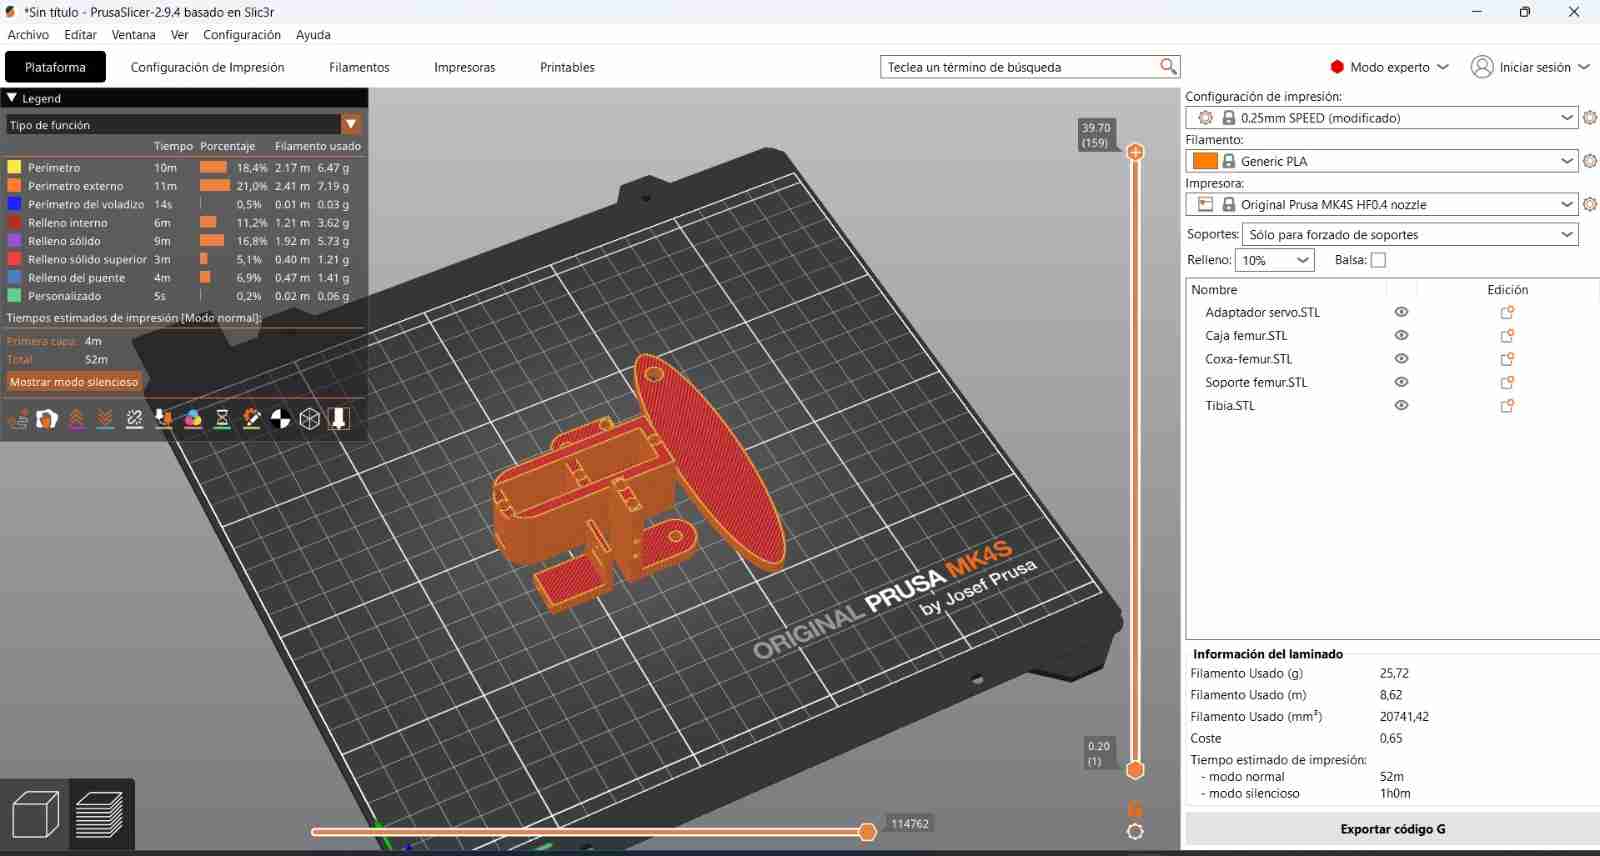Click edit icon for Coxa-femur.STL
Screen dimensions: 1600x856
point(1507,359)
